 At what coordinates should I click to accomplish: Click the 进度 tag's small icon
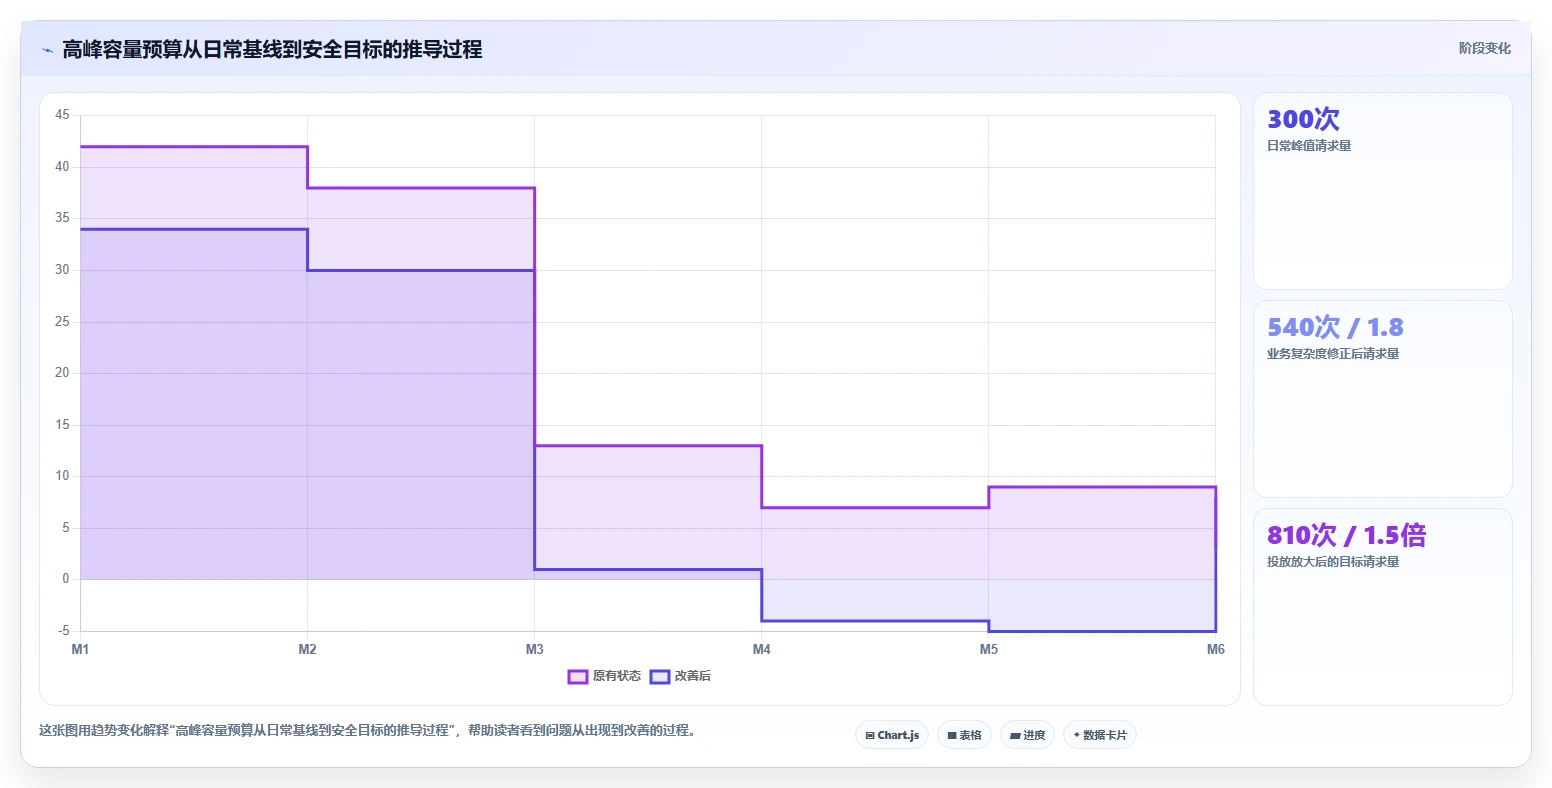1015,736
